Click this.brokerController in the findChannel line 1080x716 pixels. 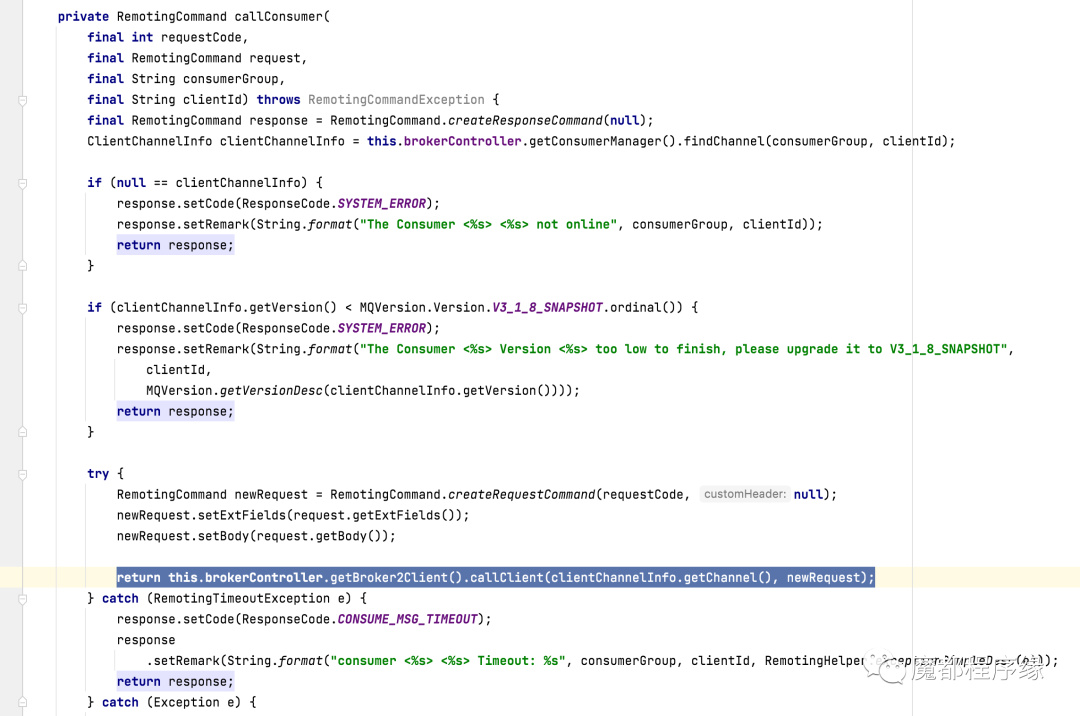click(x=444, y=141)
